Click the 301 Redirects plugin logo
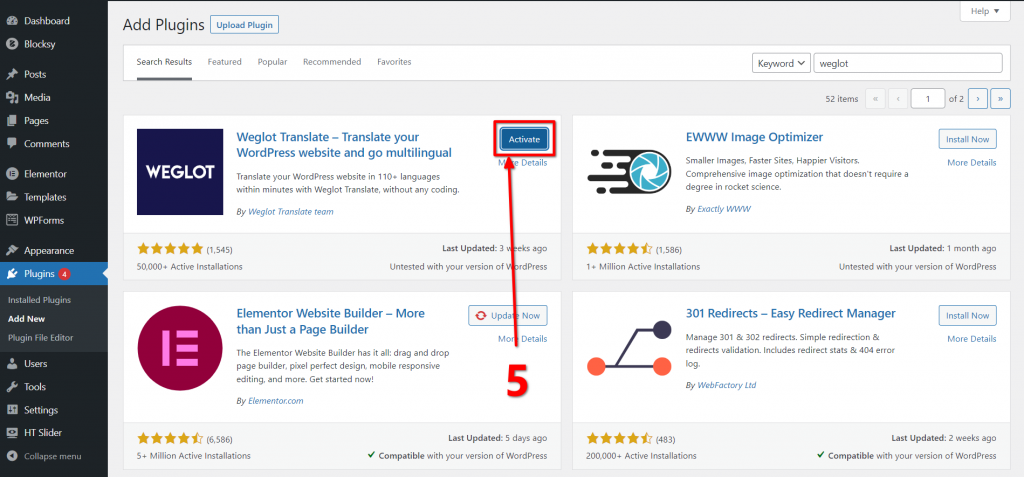Screen dimensions: 1024x477 click(630, 348)
